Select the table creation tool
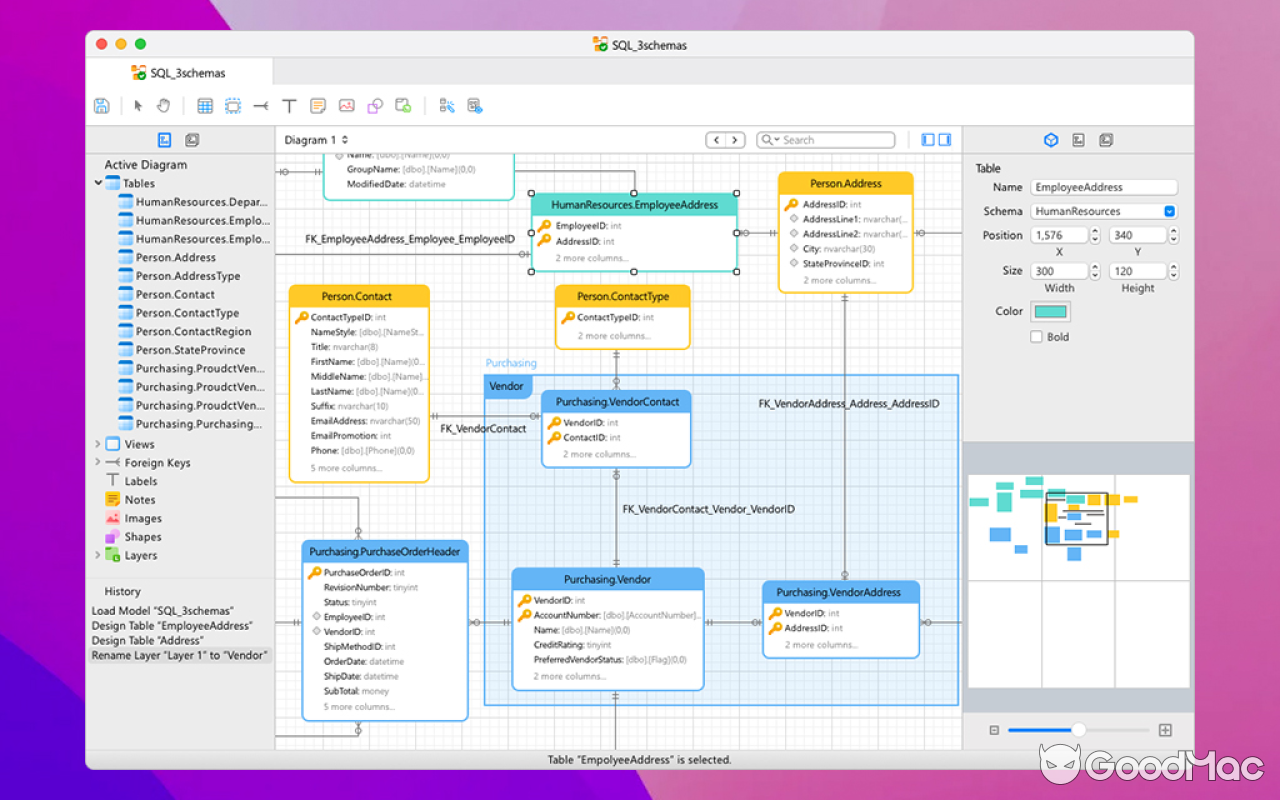This screenshot has width=1280, height=800. pos(205,105)
